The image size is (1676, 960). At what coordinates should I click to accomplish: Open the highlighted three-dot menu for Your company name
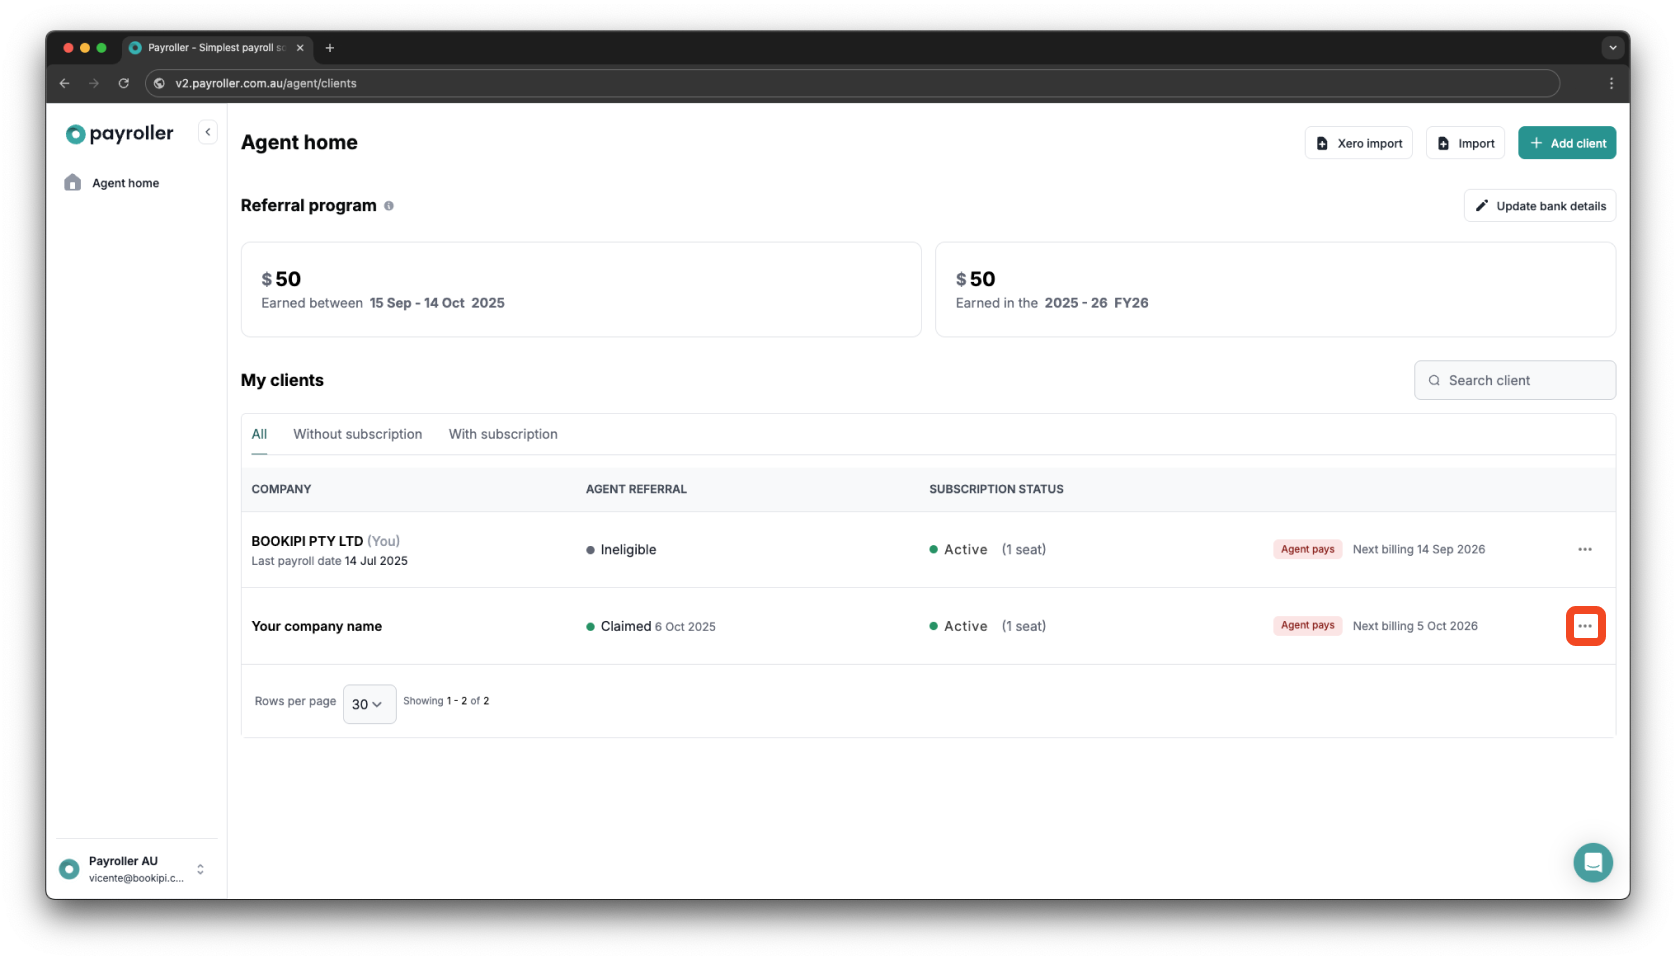(1585, 625)
